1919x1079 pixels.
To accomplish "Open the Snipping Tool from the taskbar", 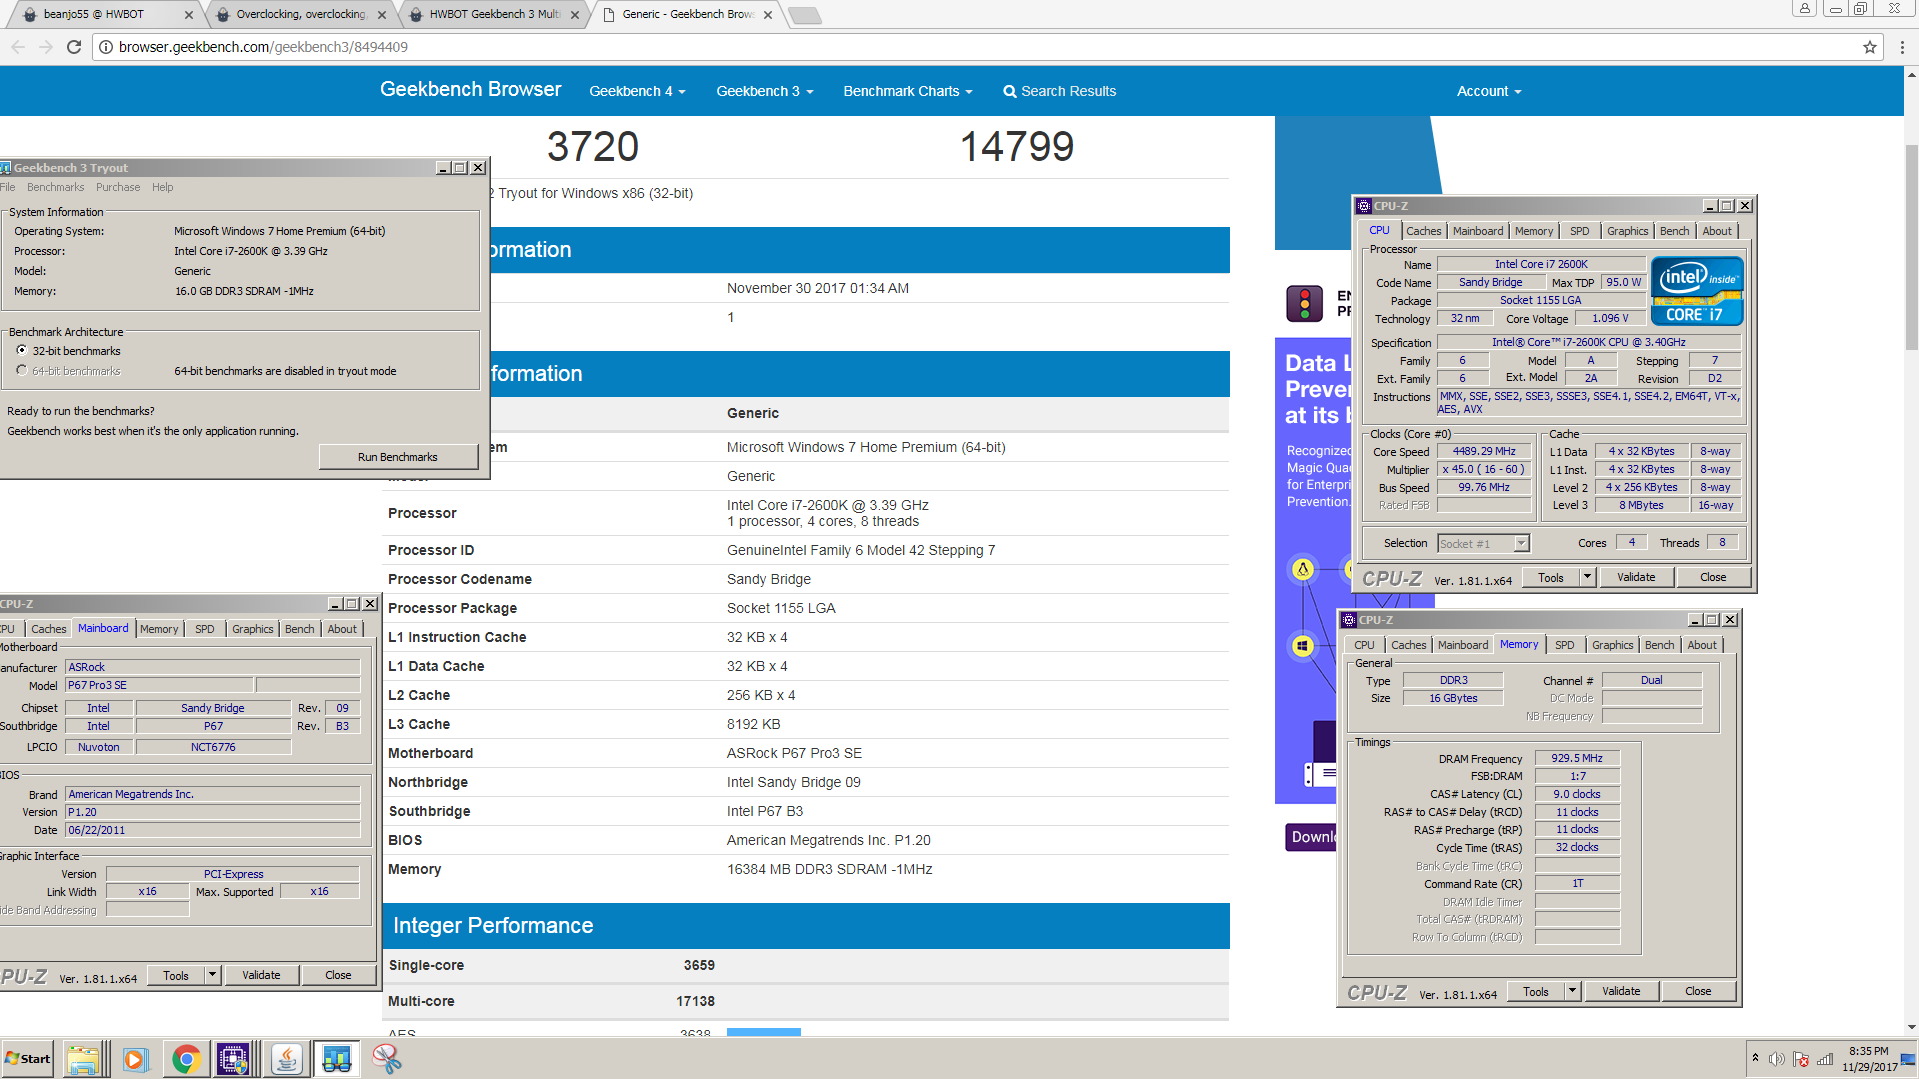I will point(386,1059).
